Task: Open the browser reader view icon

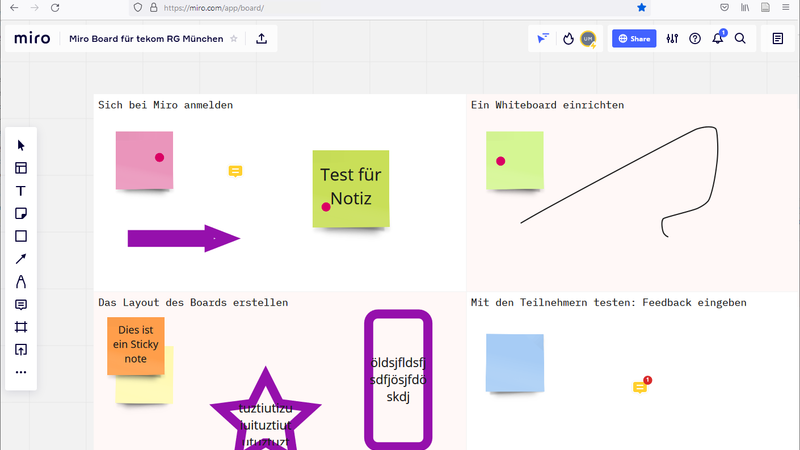Action: (765, 8)
